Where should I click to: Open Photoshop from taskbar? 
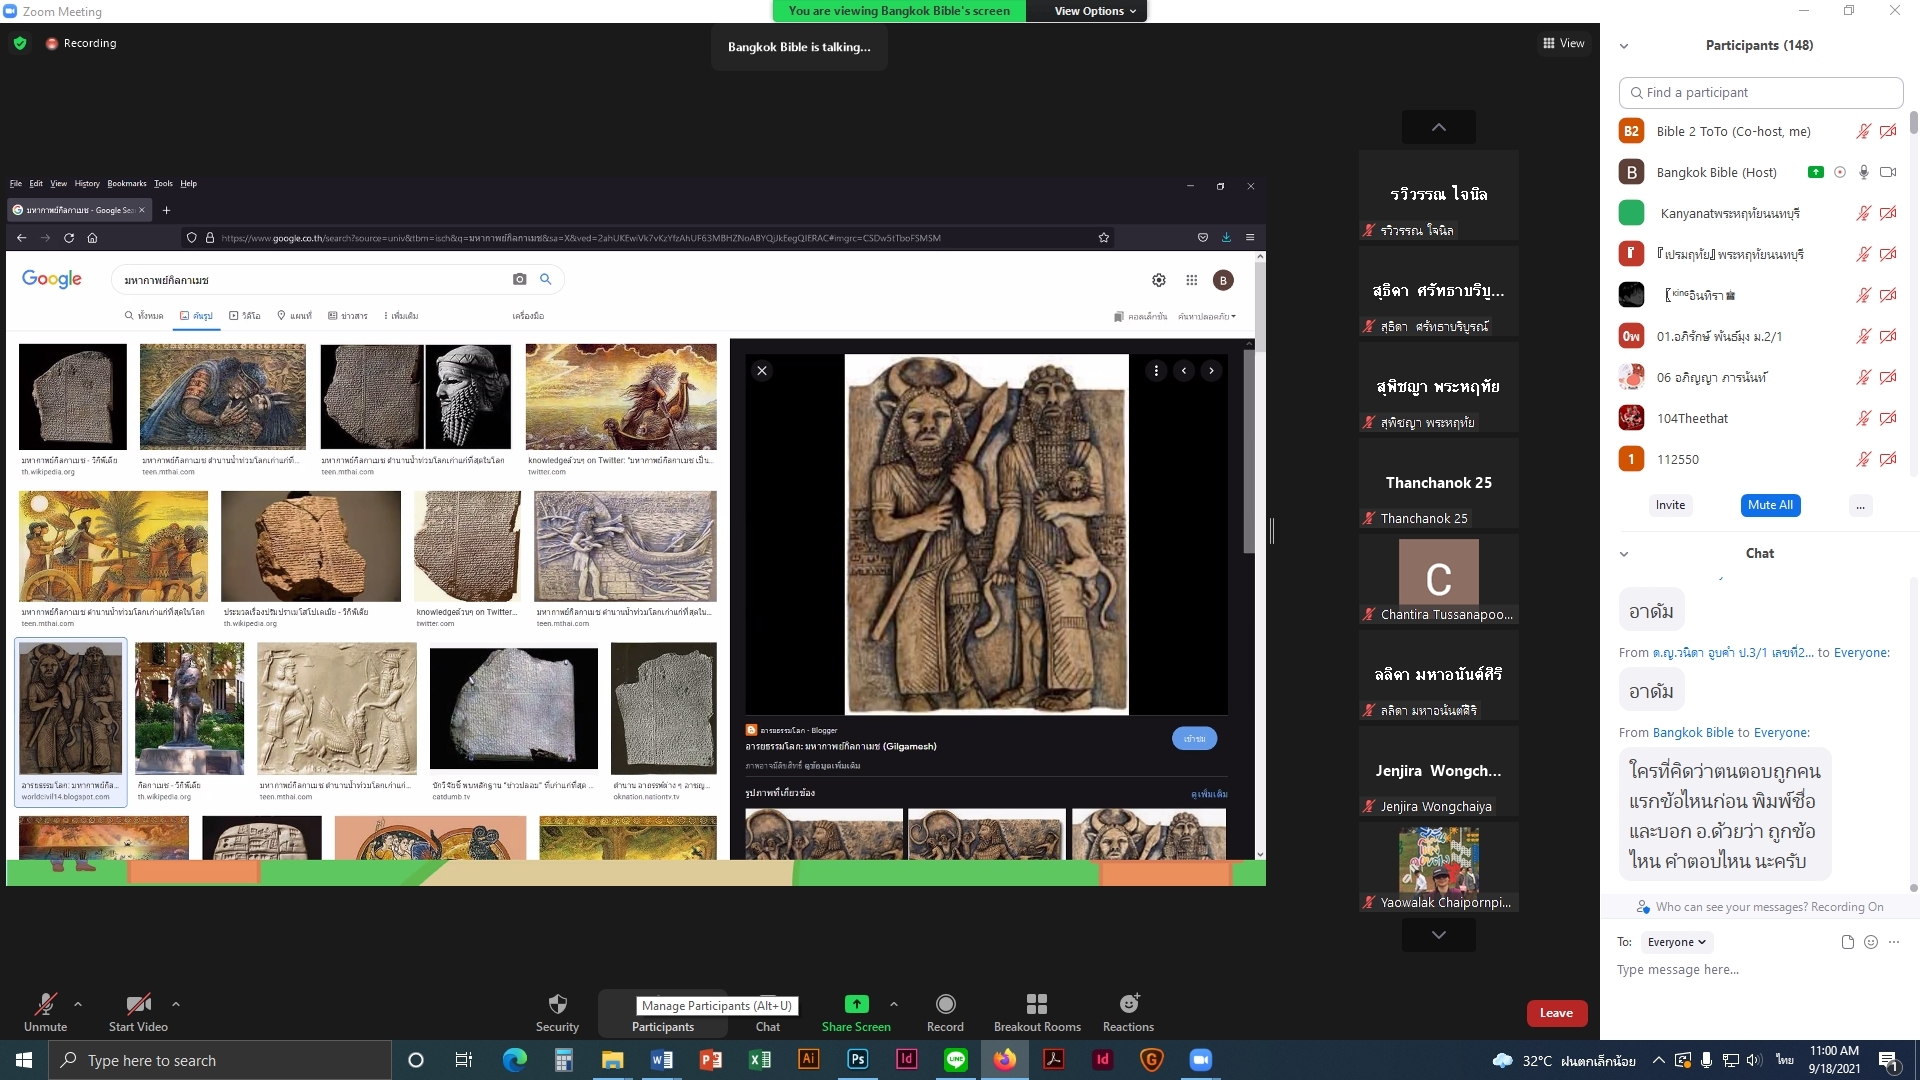[x=857, y=1060]
